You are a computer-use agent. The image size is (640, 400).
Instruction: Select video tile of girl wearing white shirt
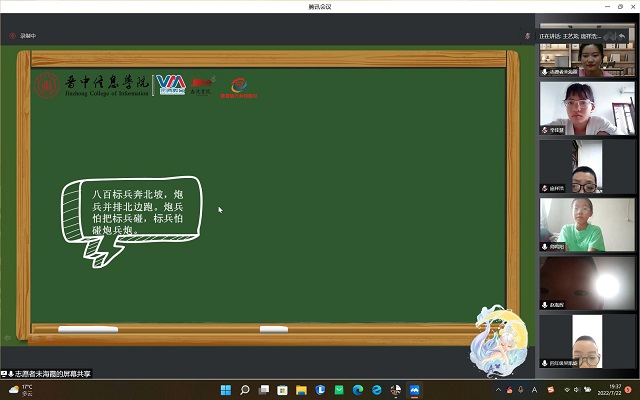pyautogui.click(x=587, y=108)
